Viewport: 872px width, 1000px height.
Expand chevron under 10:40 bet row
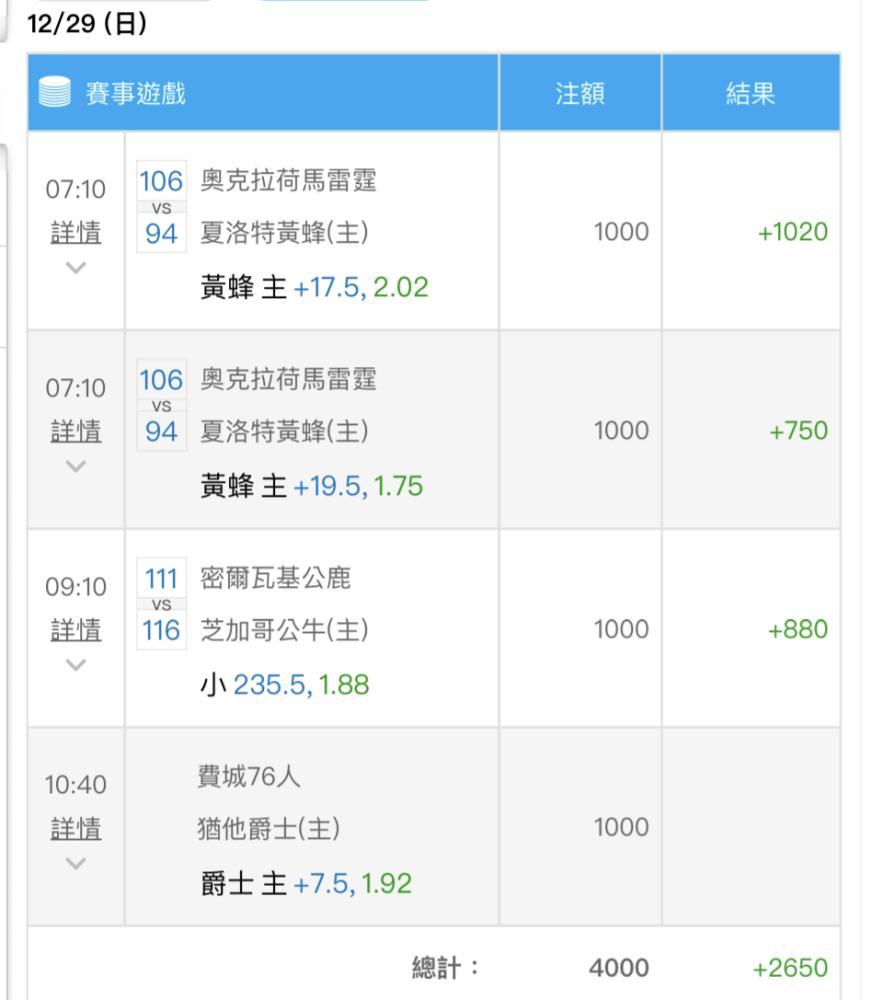76,864
